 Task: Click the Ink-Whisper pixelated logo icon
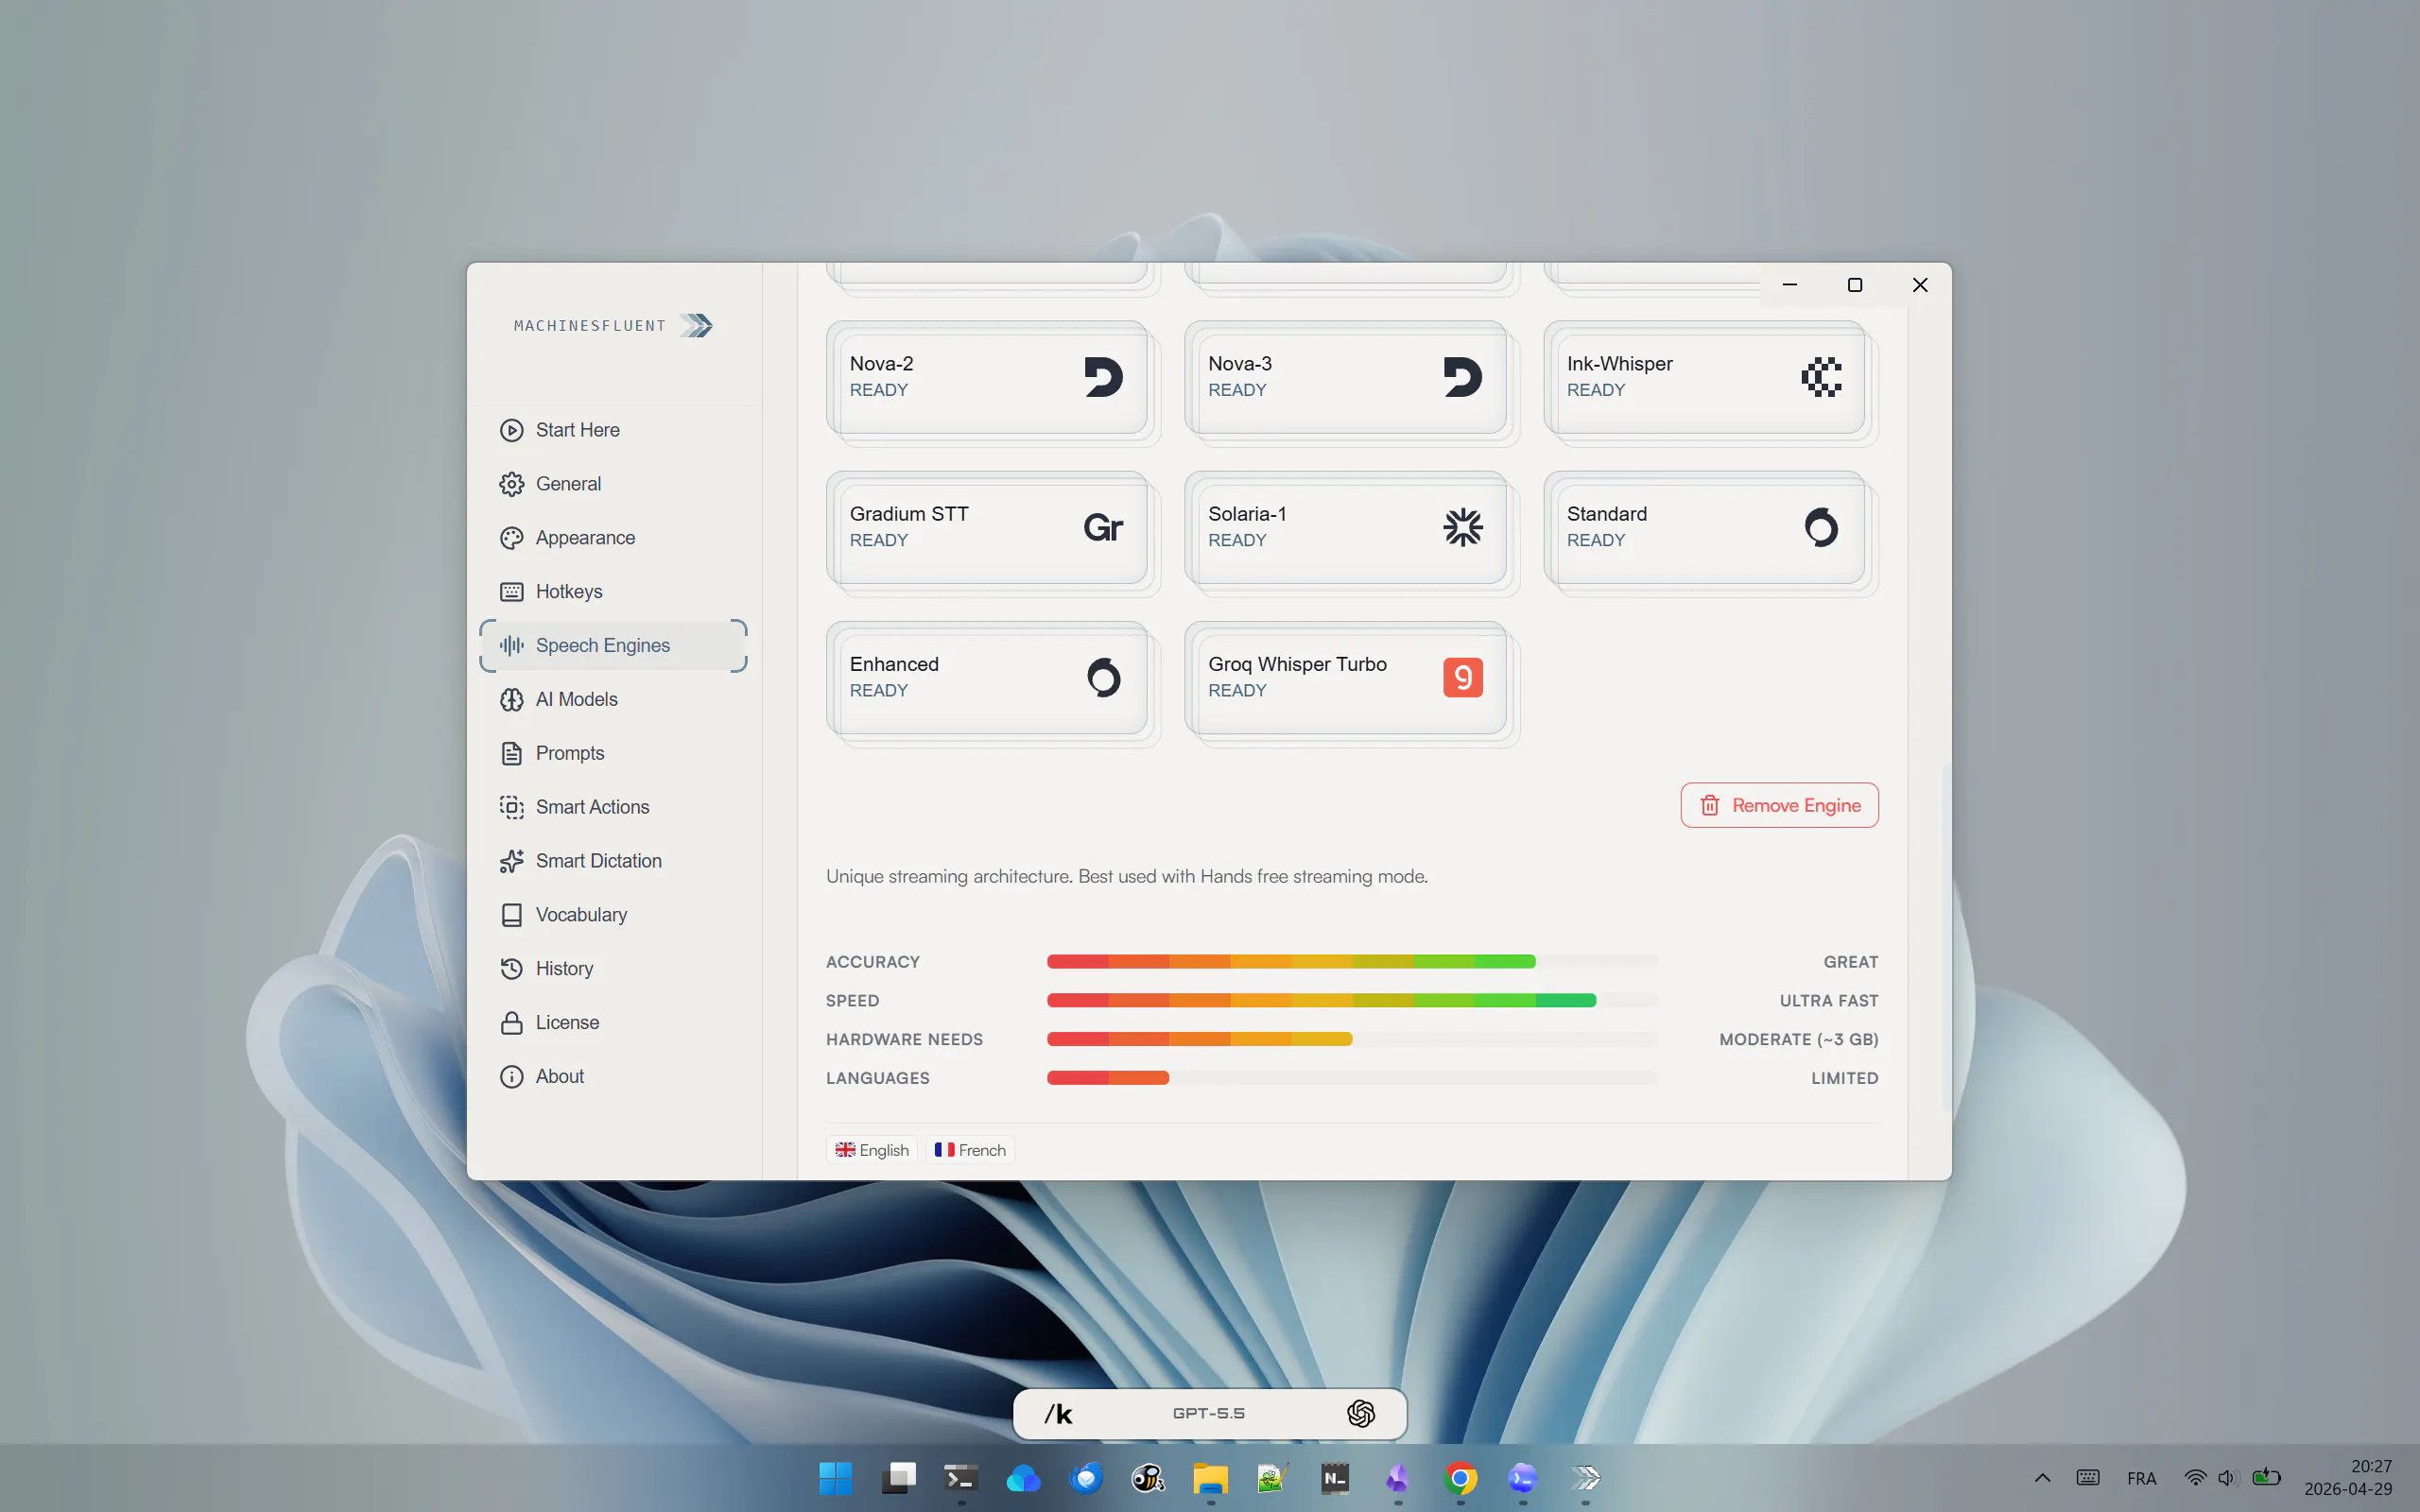pyautogui.click(x=1821, y=377)
